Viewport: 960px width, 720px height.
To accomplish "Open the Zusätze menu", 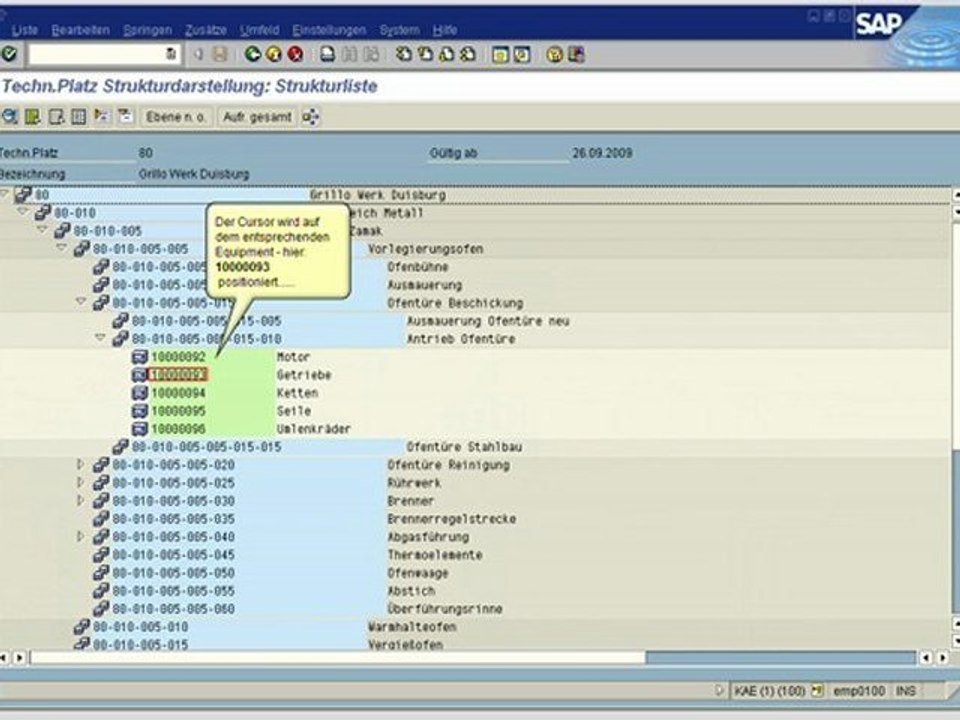I will click(206, 30).
